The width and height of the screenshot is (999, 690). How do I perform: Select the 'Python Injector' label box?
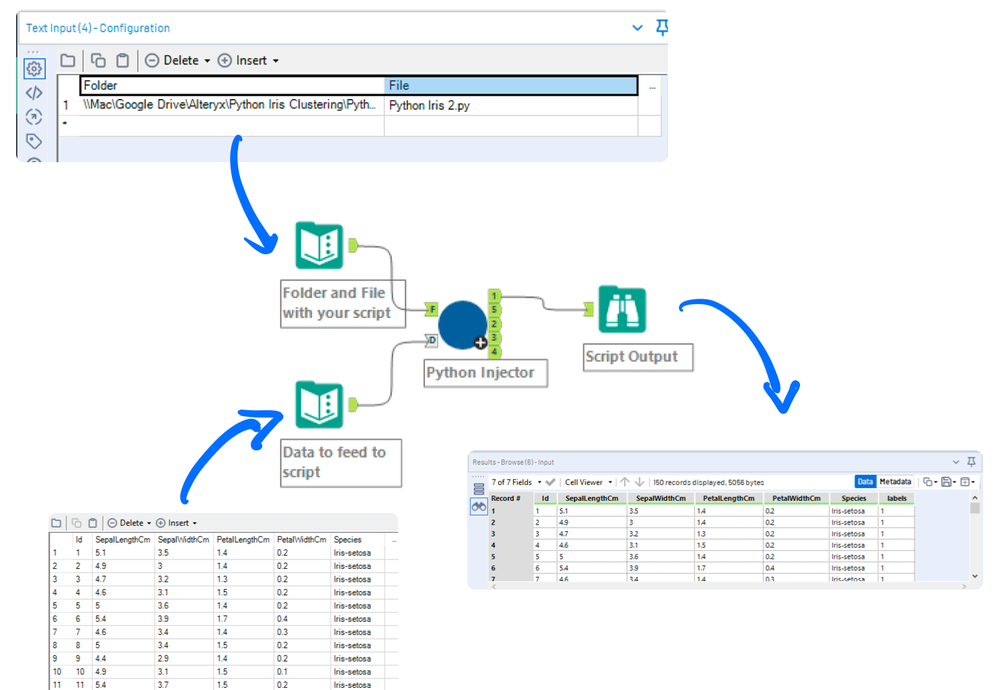[x=485, y=373]
